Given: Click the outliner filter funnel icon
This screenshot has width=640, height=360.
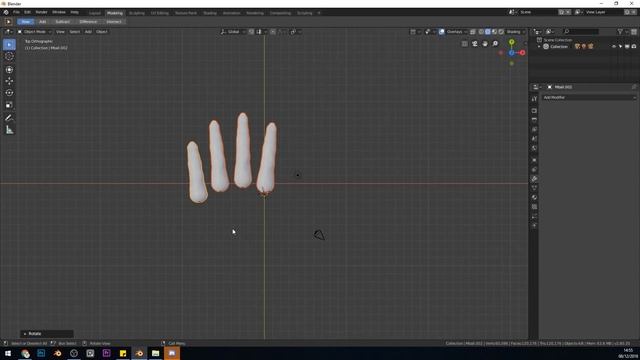Looking at the screenshot, I should 620,31.
